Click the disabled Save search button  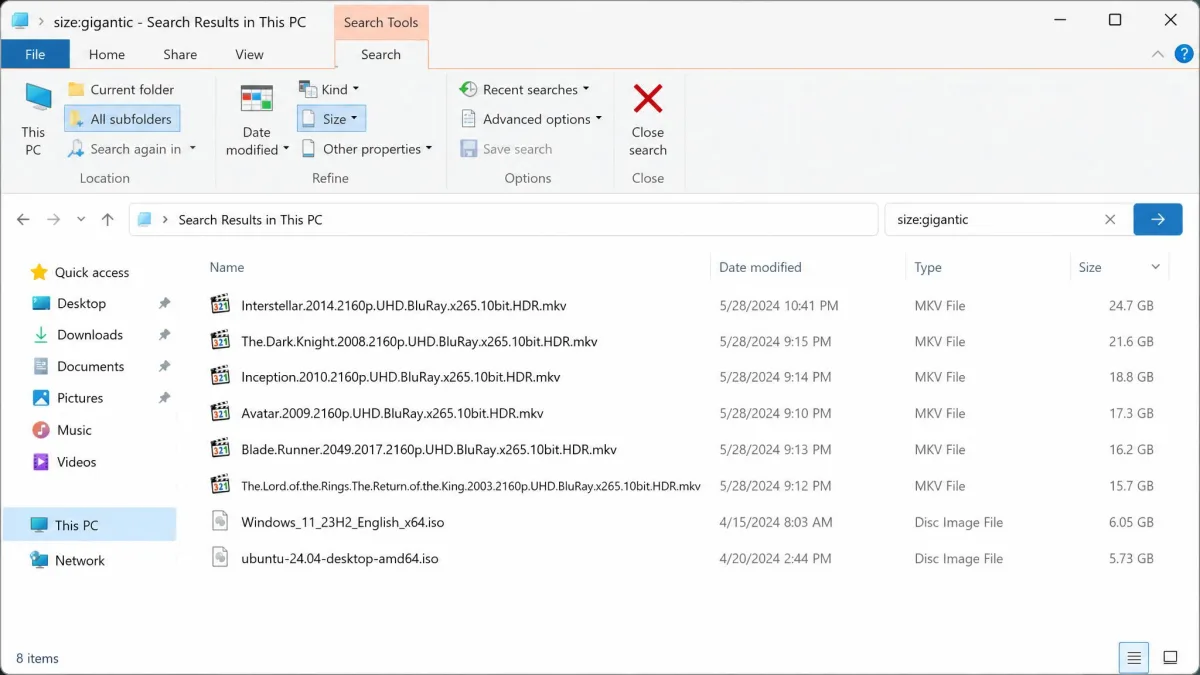click(507, 149)
